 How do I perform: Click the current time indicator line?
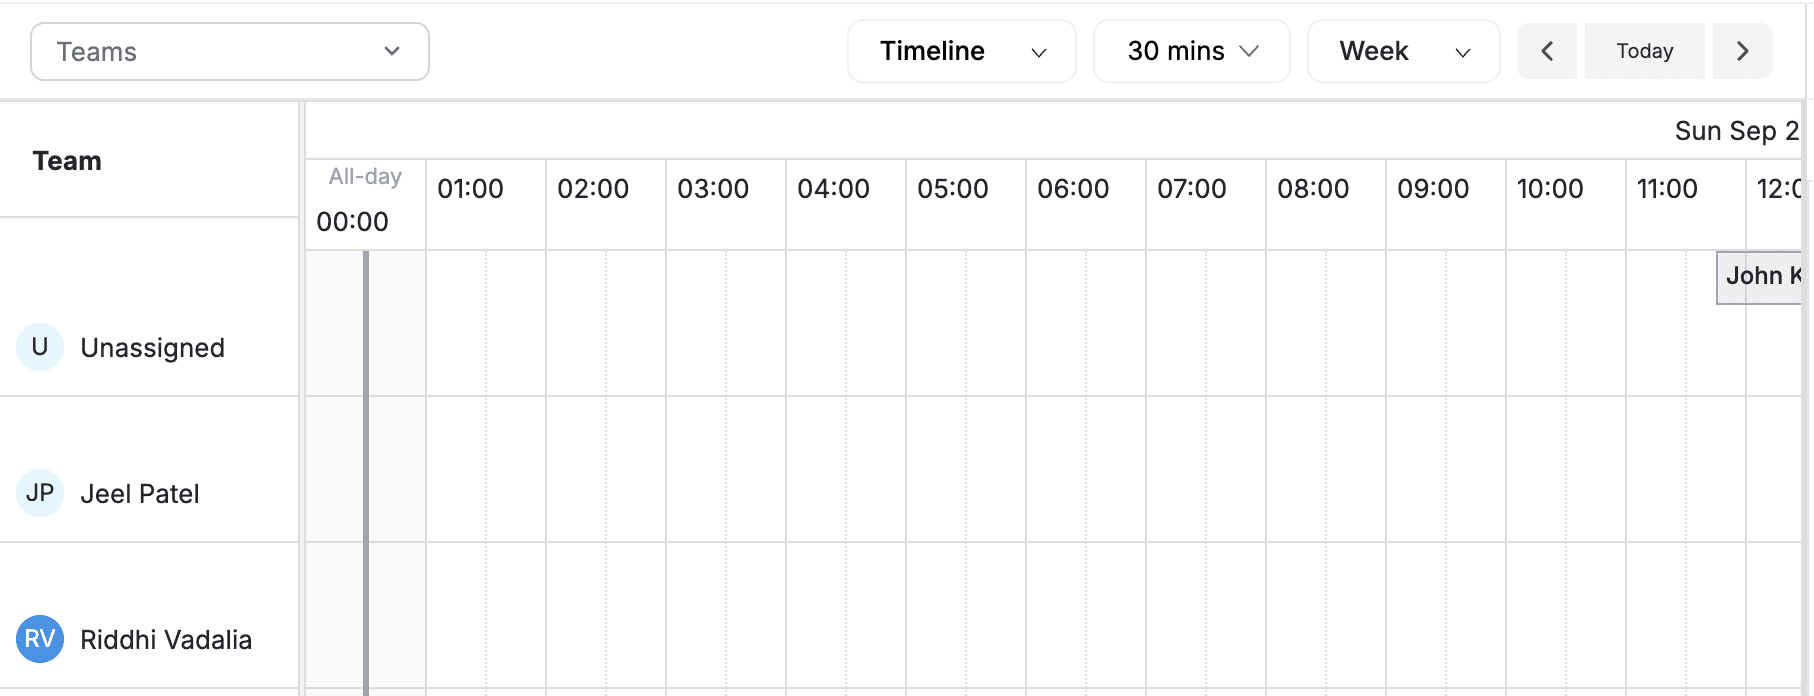367,450
